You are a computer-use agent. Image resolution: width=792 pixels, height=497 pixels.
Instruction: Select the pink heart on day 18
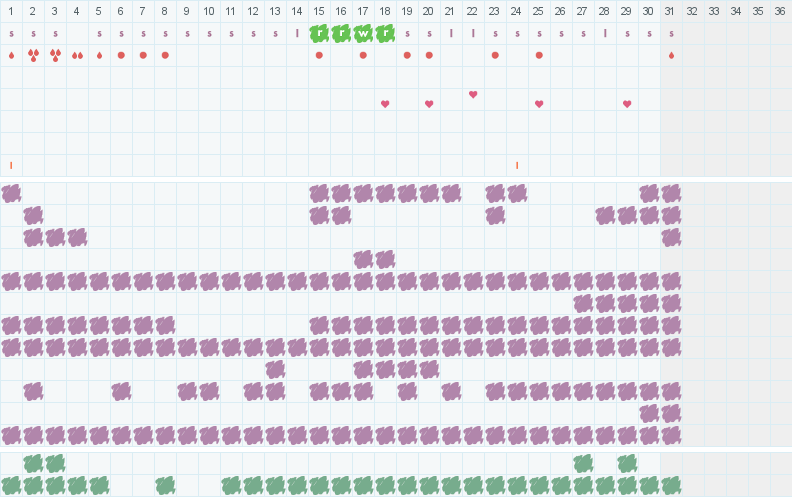coord(385,104)
